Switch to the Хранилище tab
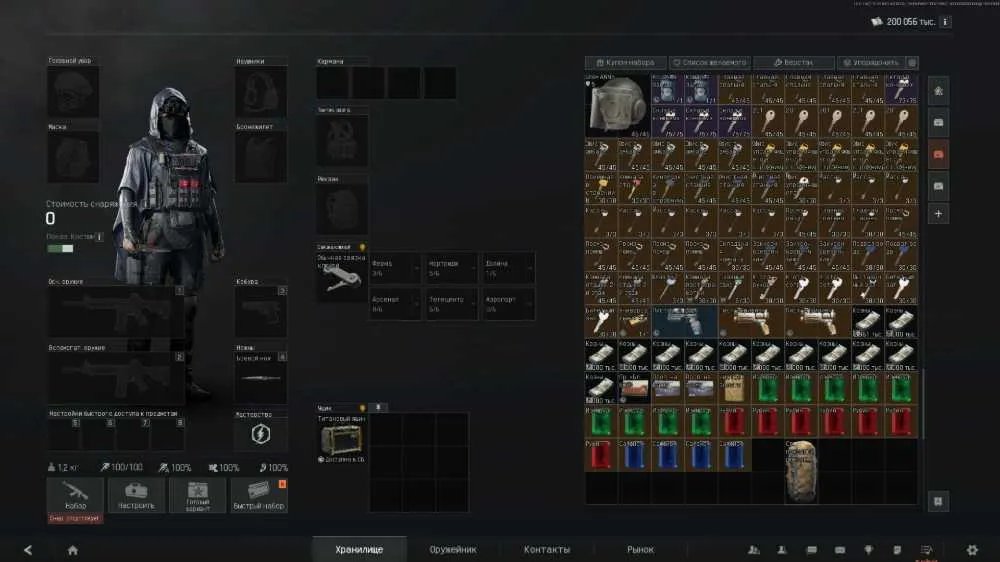Screen dimensions: 1000x562 359,549
